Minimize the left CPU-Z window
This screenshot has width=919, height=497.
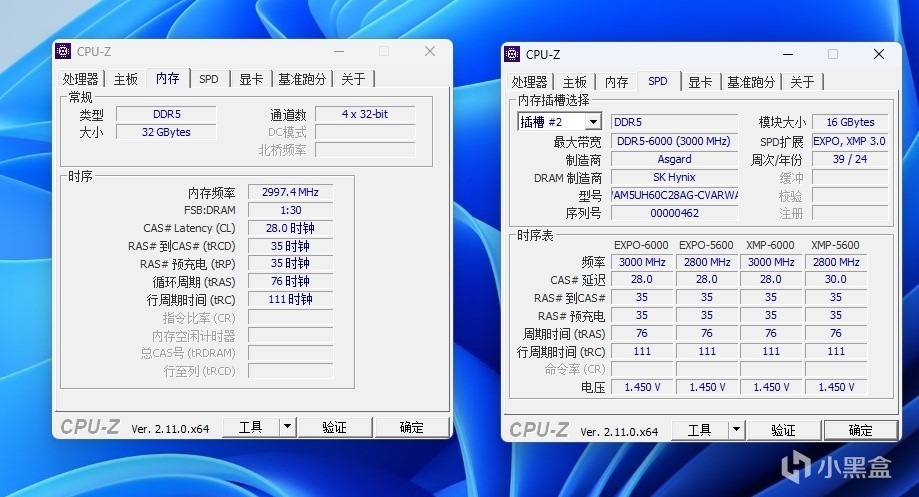(x=339, y=52)
